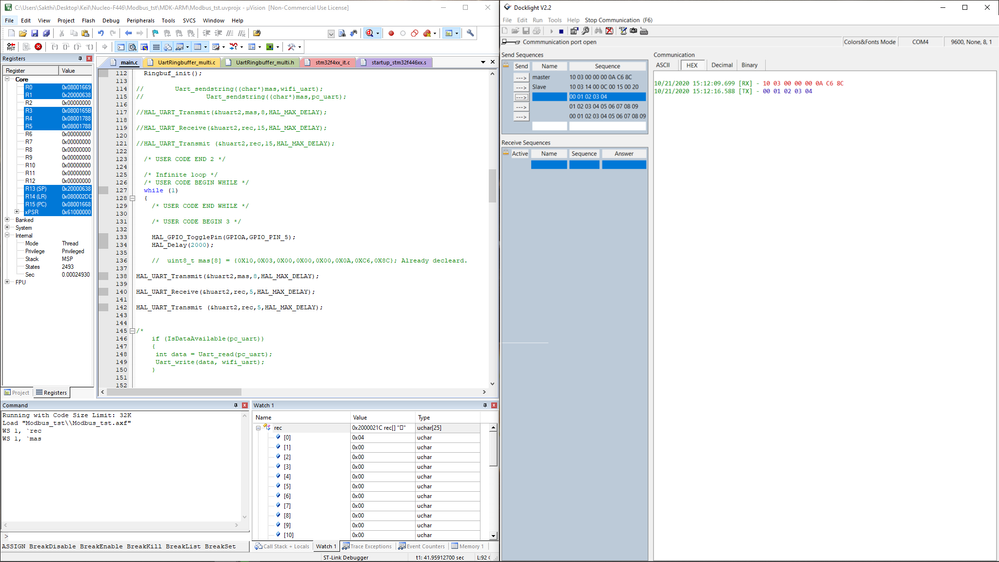This screenshot has height=562, width=999.
Task: Collapse the Core registers tree node
Action: pos(8,79)
